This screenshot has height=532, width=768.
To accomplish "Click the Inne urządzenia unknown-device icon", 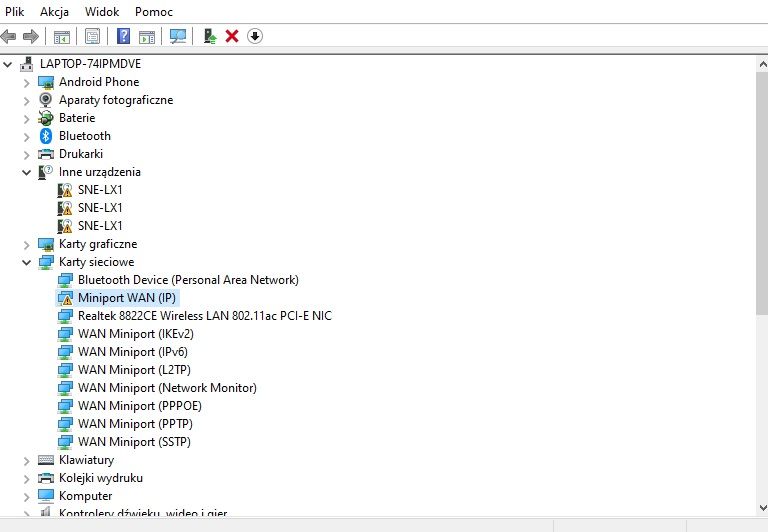I will 45,172.
